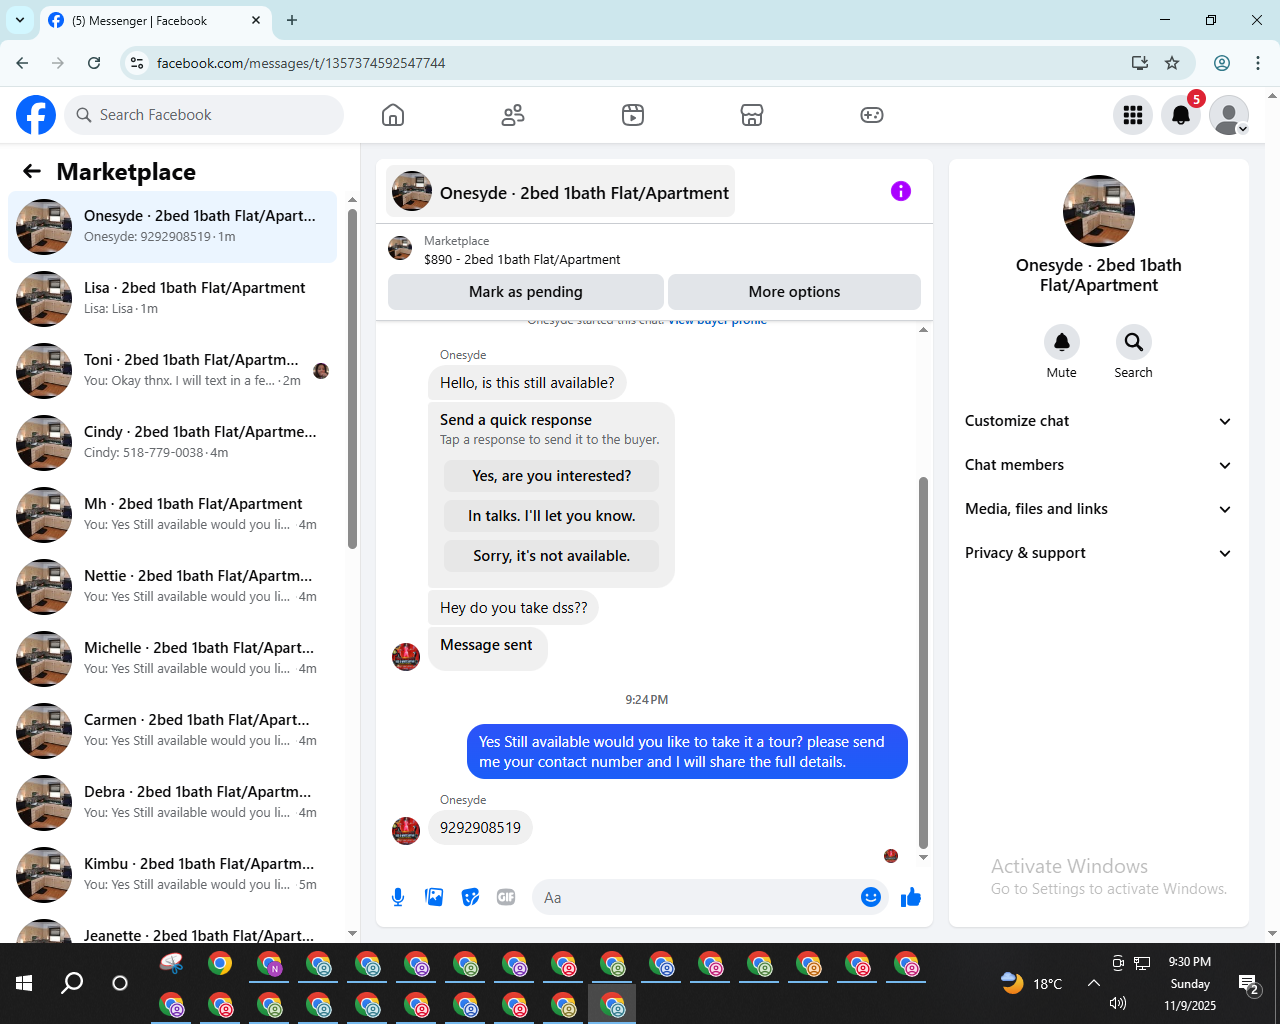Show hidden system tray icons chevron

tap(1094, 983)
